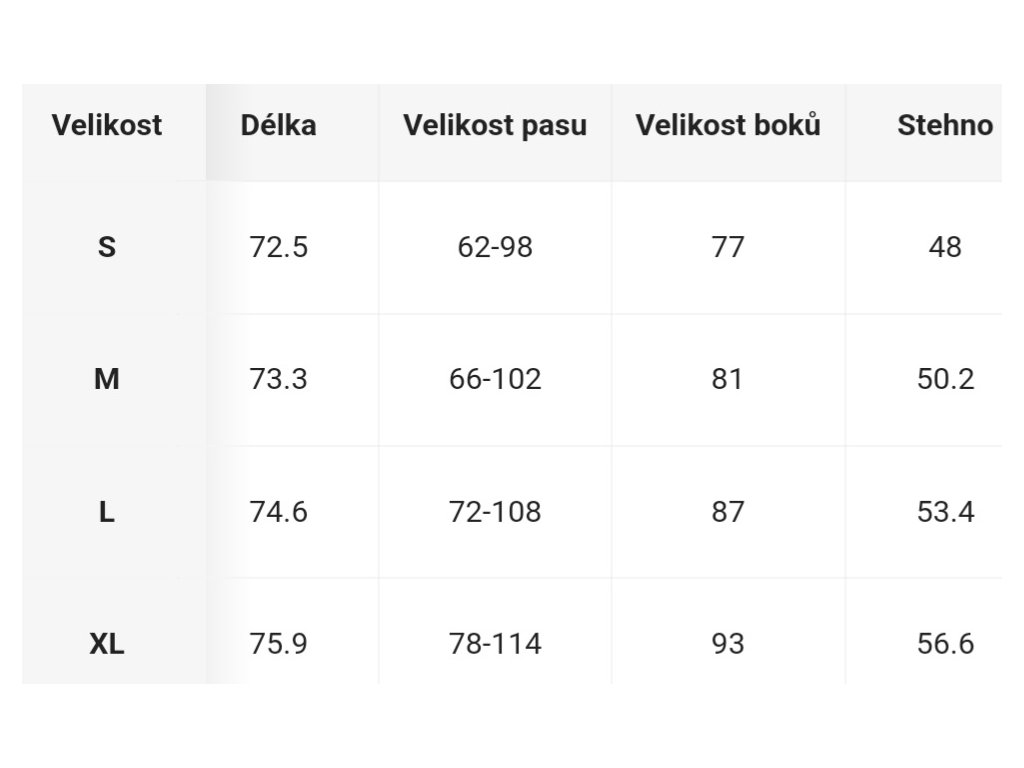
Task: Click the hip value 93
Action: (x=728, y=644)
